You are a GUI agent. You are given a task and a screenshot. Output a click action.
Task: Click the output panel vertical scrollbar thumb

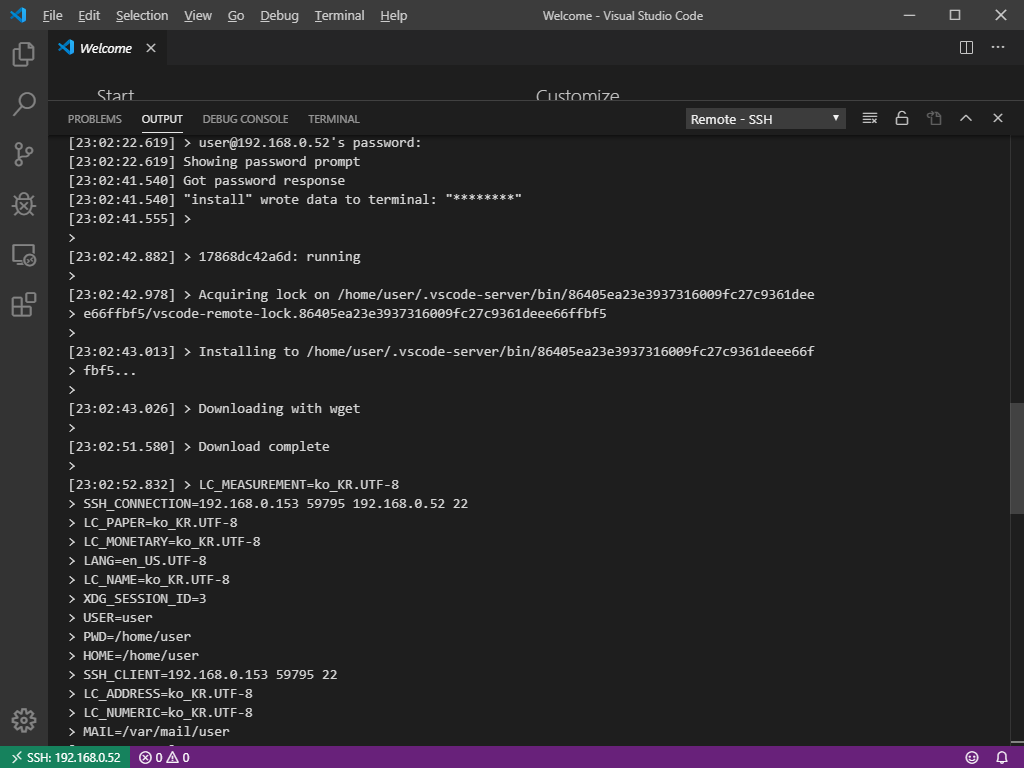(1017, 458)
